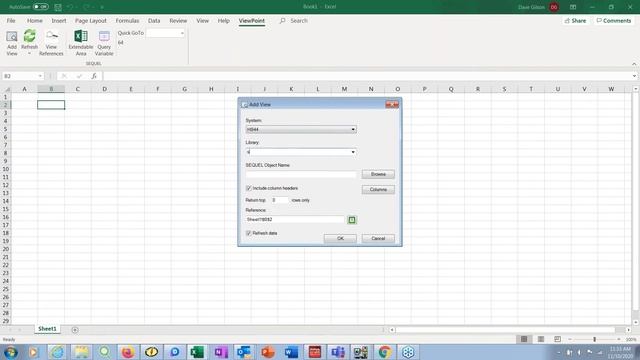The height and width of the screenshot is (360, 640).
Task: Toggle the AutoSave switch
Action: click(x=40, y=7)
